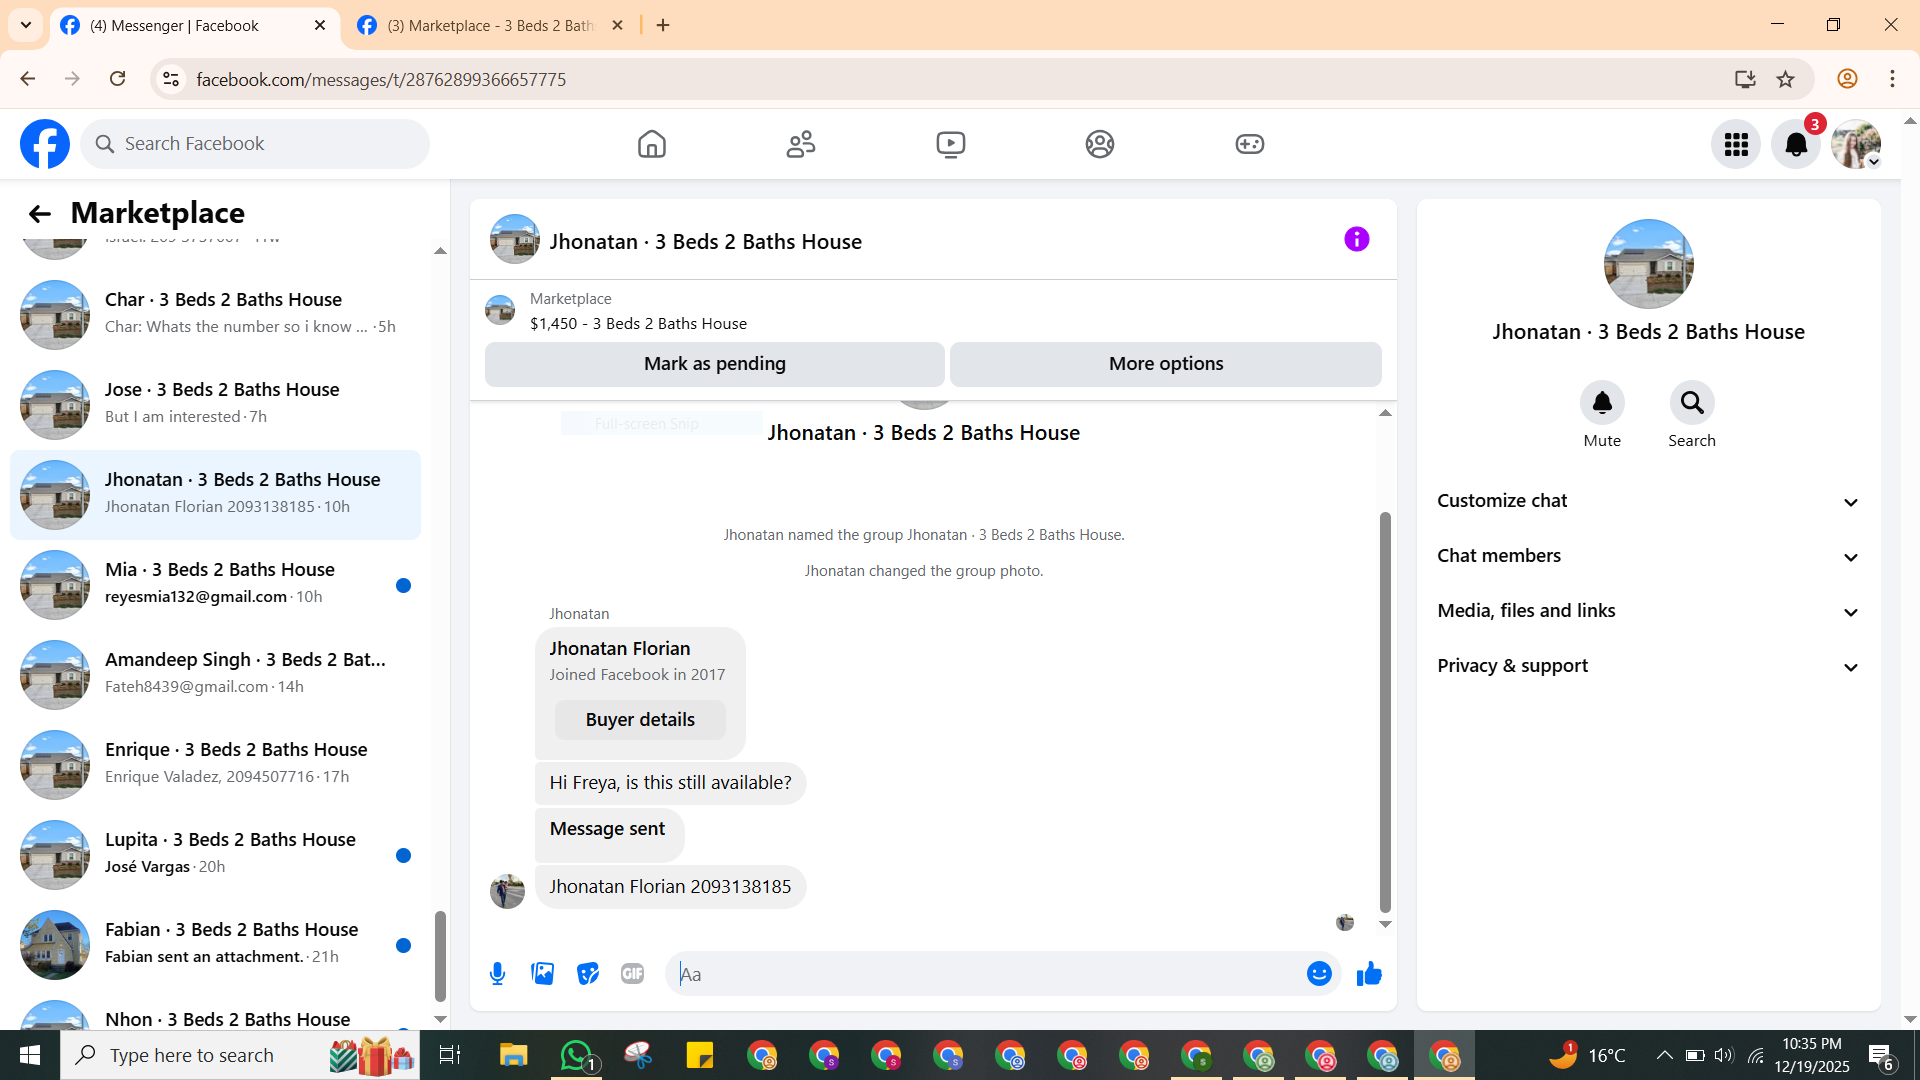Screen dimensions: 1920x1080
Task: Send a thumbs up like
Action: [1369, 973]
